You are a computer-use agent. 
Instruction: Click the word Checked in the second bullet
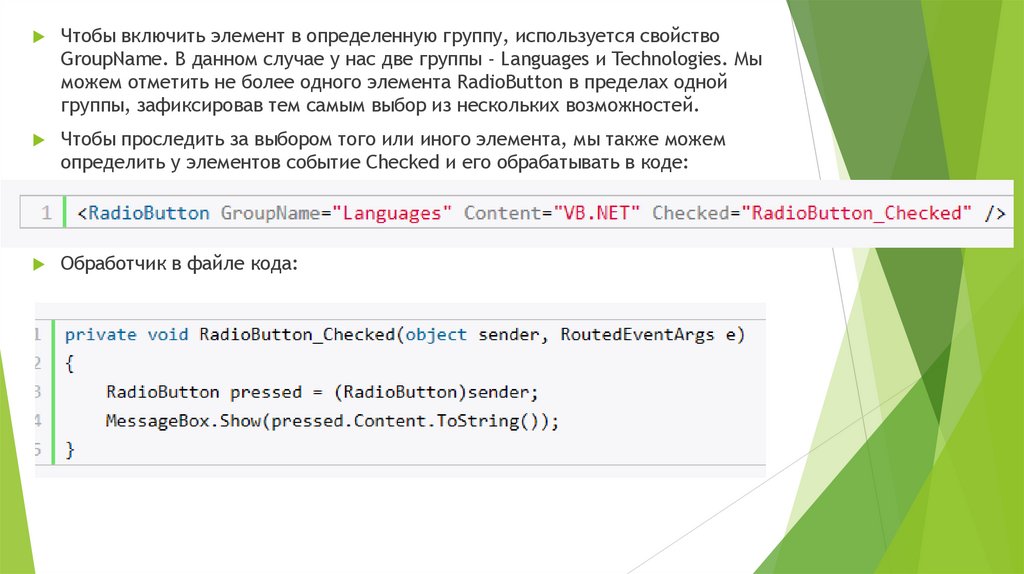coord(402,163)
